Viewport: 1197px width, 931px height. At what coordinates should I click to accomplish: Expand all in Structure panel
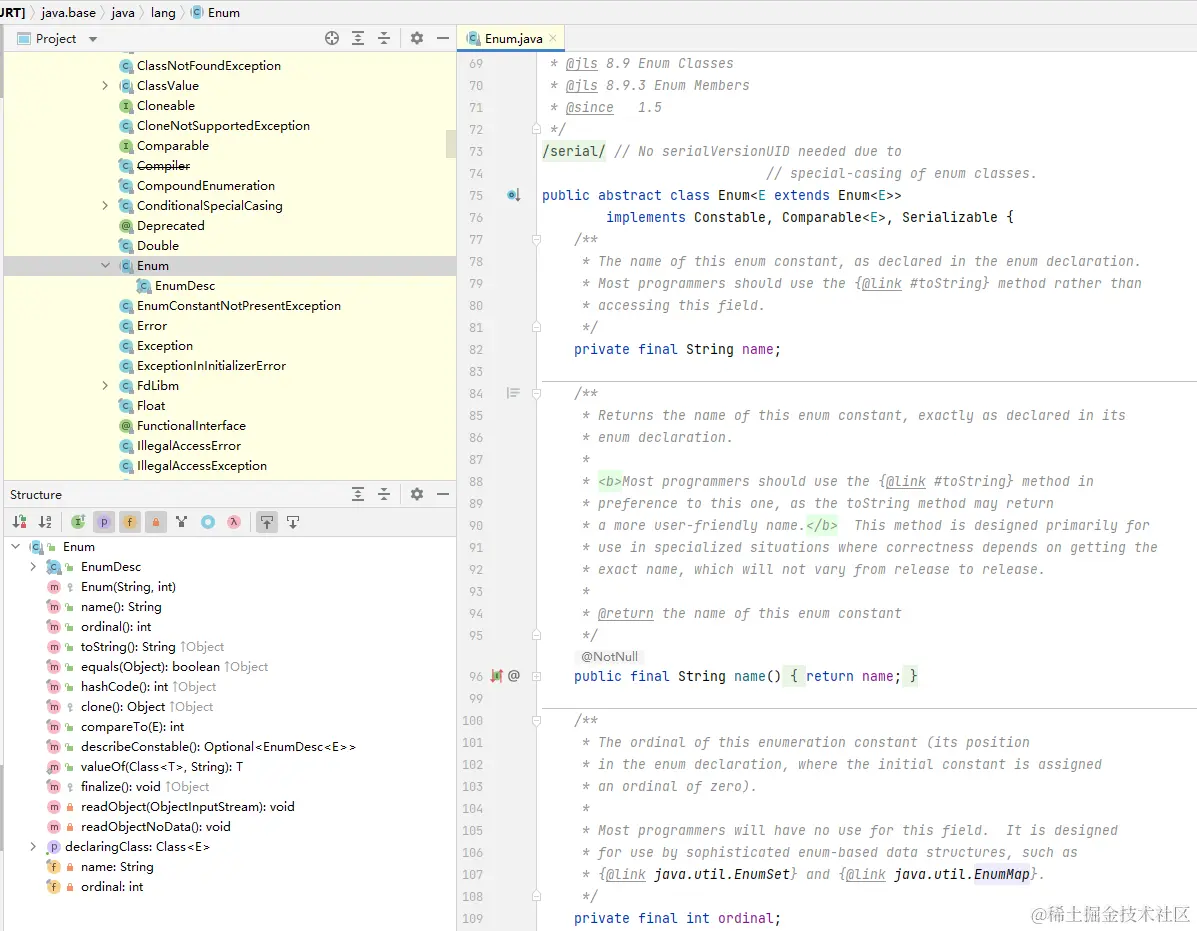(x=358, y=494)
